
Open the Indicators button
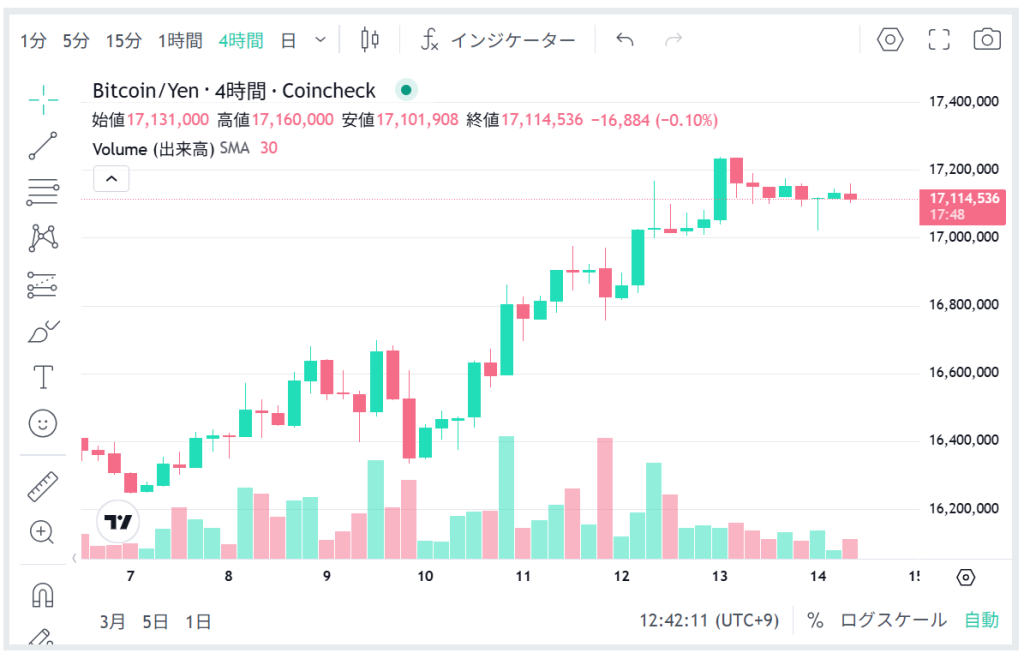(498, 41)
